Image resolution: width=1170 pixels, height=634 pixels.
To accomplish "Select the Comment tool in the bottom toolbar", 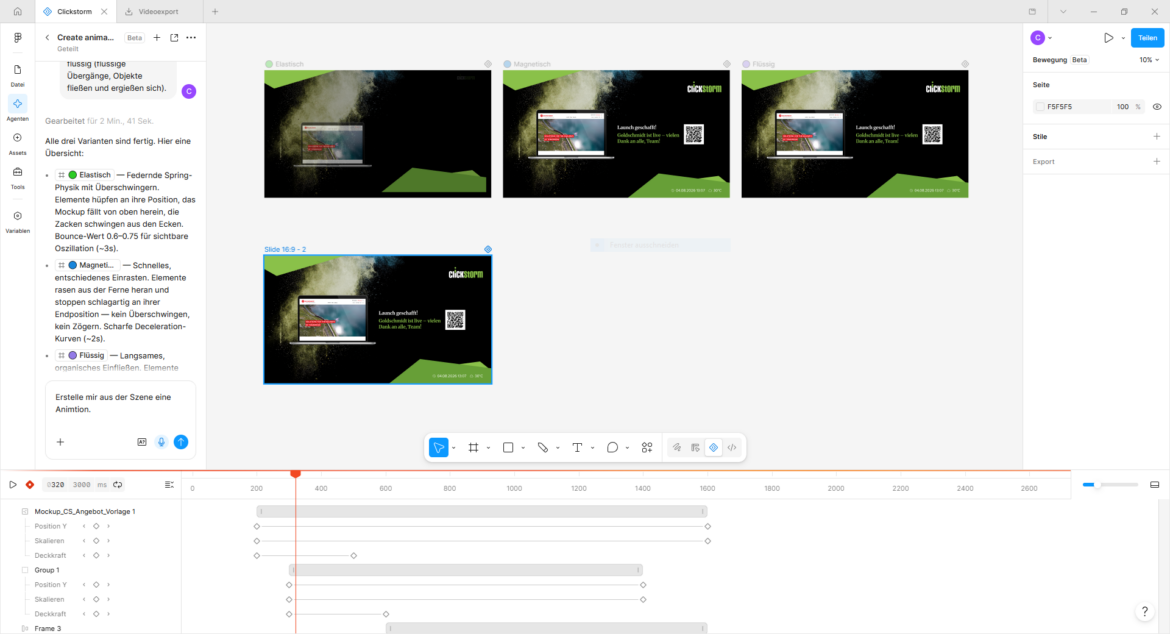I will pos(612,448).
